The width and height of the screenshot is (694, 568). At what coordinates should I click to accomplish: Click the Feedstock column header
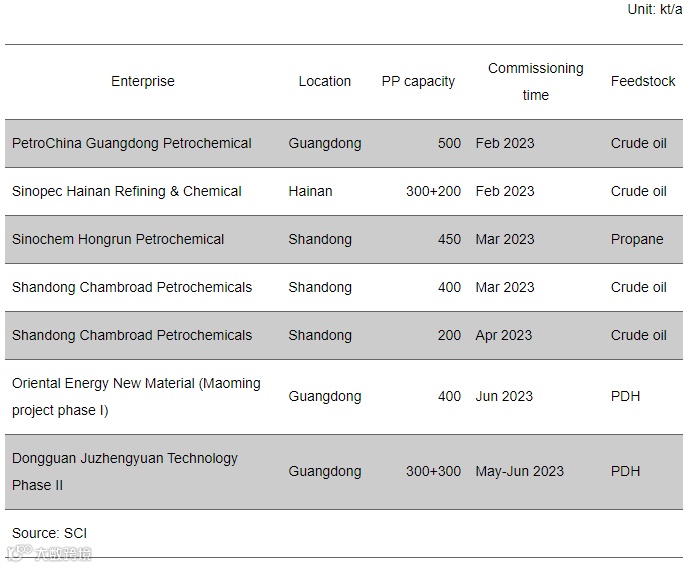point(643,81)
